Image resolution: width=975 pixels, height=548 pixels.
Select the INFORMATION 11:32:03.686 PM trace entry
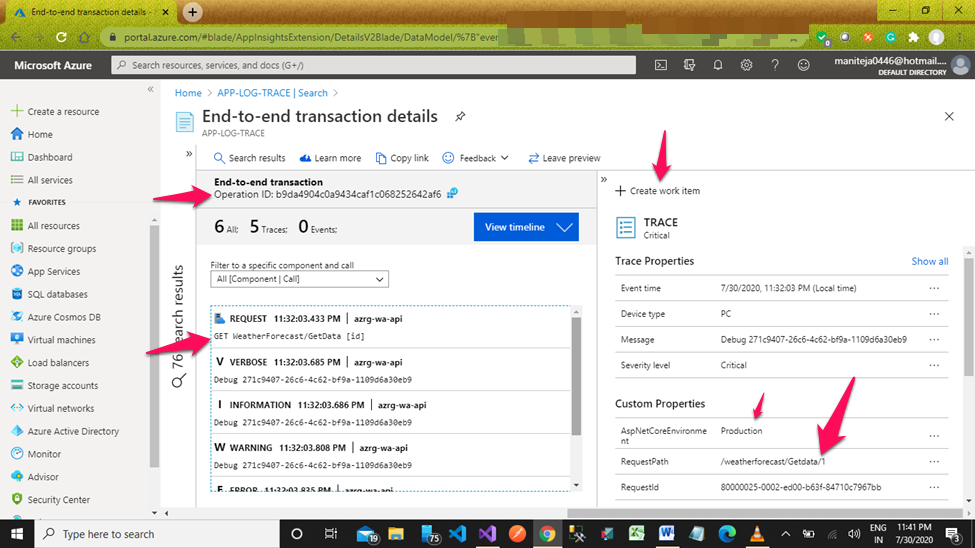(390, 413)
